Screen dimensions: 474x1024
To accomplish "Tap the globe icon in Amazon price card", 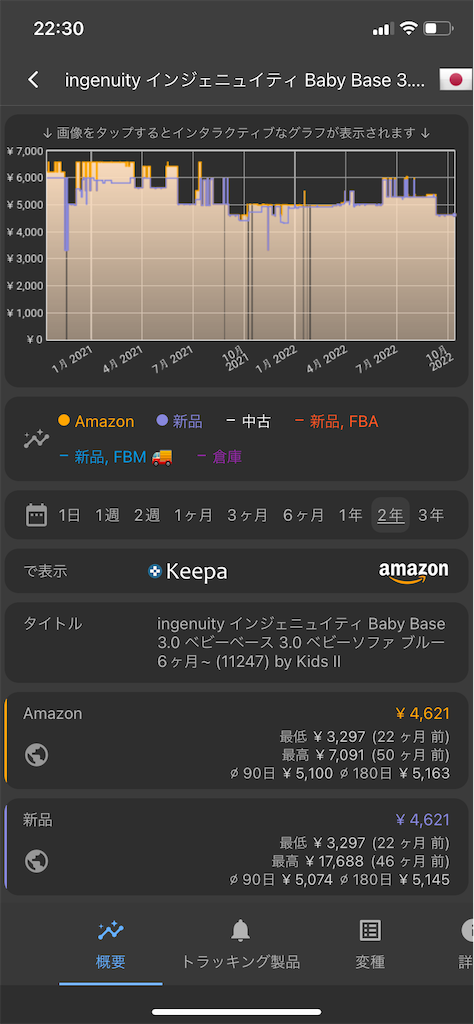I will pos(37,755).
